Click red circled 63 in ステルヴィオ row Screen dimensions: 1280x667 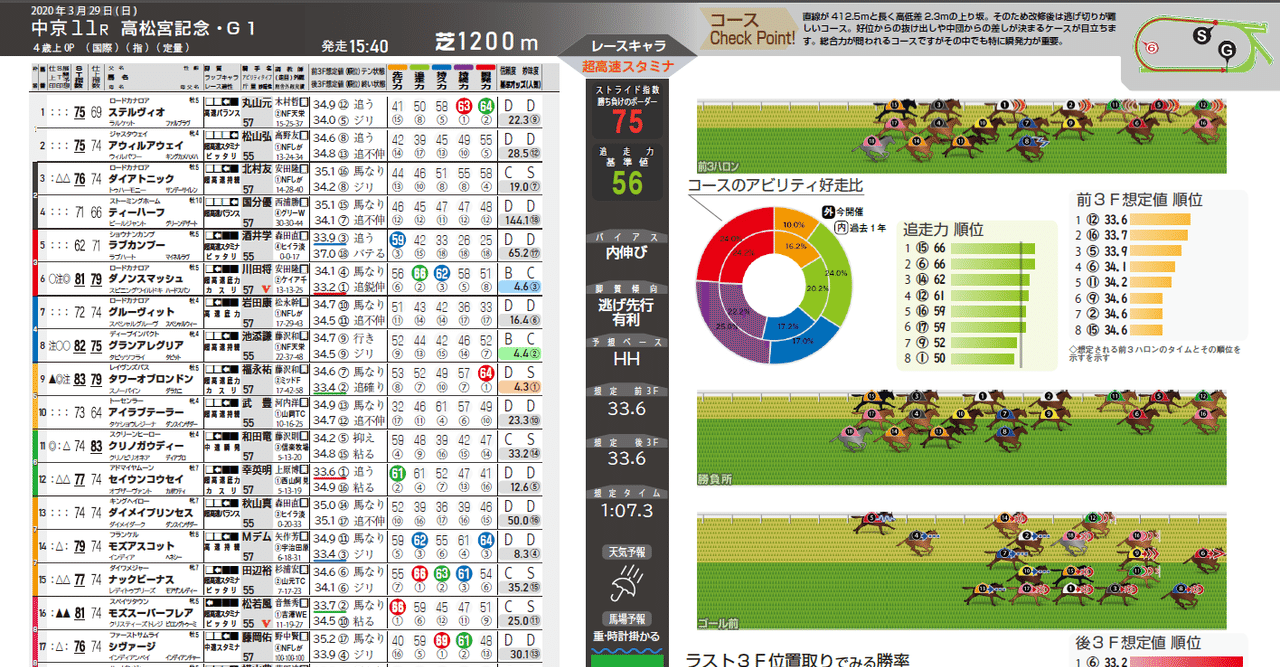coord(464,106)
